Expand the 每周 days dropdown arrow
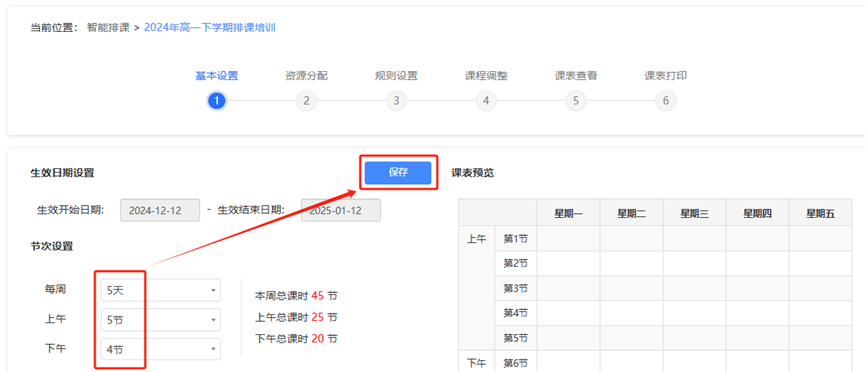This screenshot has width=865, height=372. (x=213, y=290)
